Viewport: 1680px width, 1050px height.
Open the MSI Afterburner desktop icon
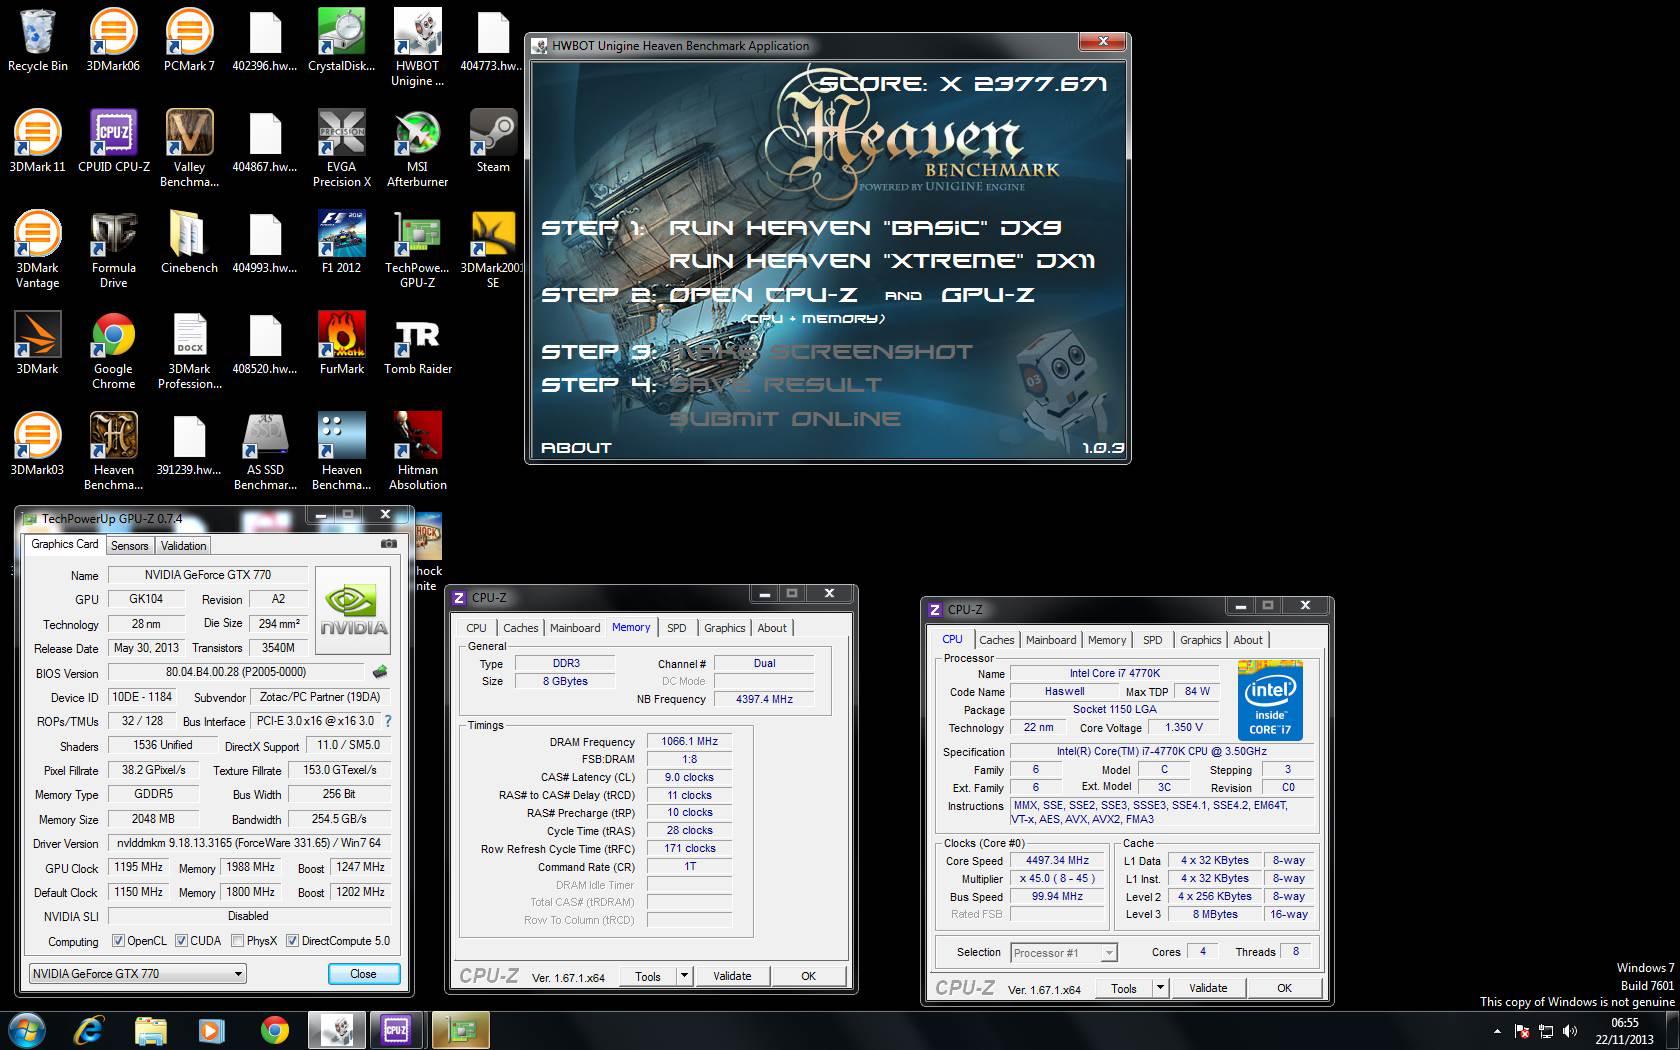pyautogui.click(x=417, y=149)
